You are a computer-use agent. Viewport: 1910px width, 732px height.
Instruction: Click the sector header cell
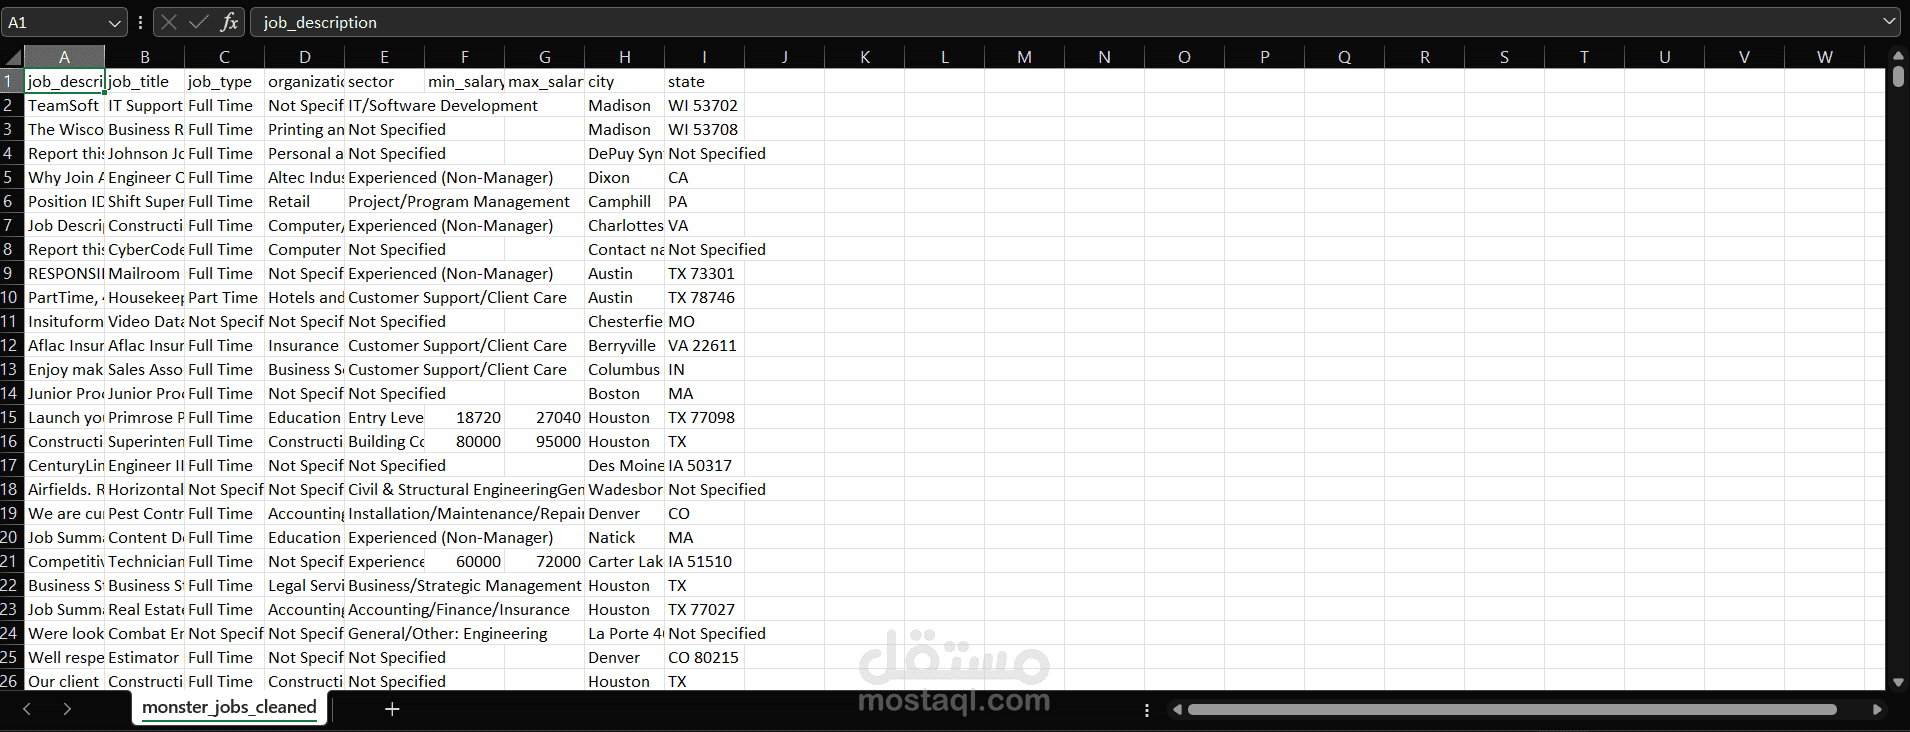click(x=384, y=81)
